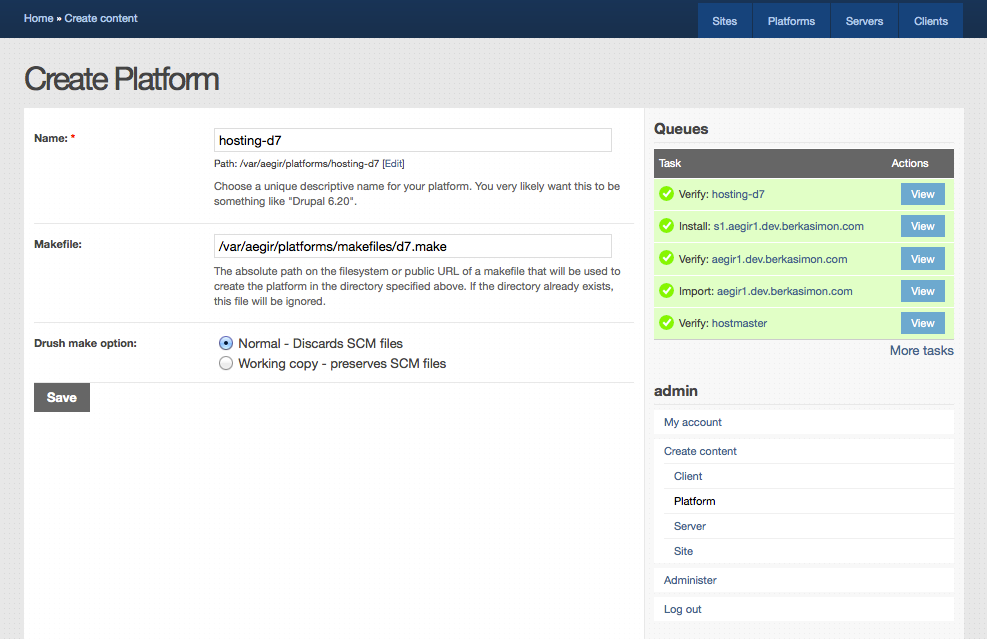The image size is (987, 639).
Task: Open Administer in admin menu
Action: tap(690, 580)
